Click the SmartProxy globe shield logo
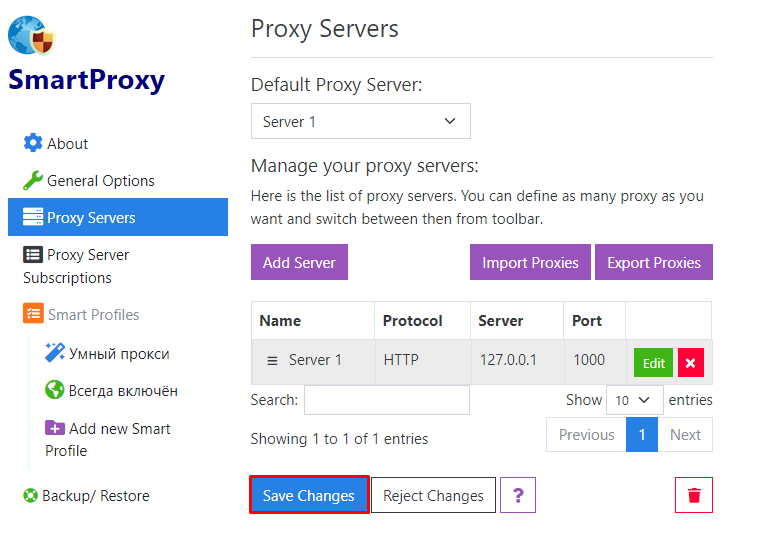 coord(31,35)
